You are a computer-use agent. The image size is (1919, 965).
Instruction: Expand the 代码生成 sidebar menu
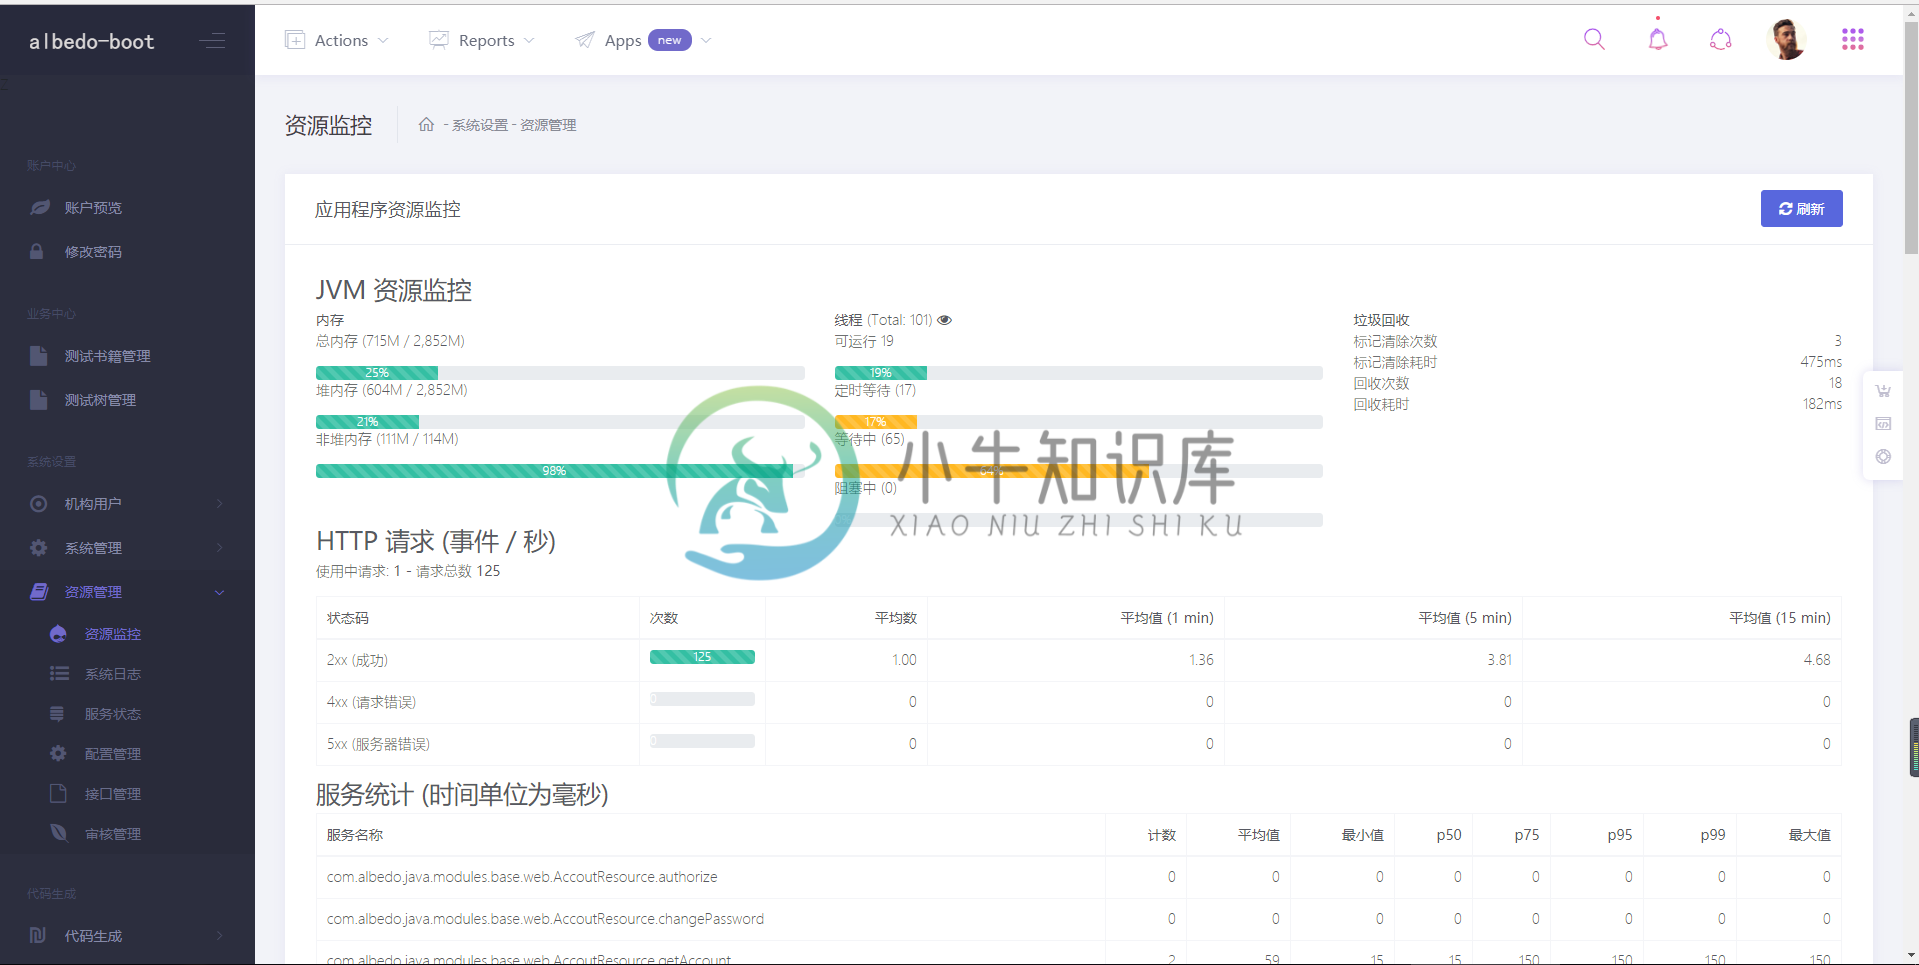click(127, 936)
